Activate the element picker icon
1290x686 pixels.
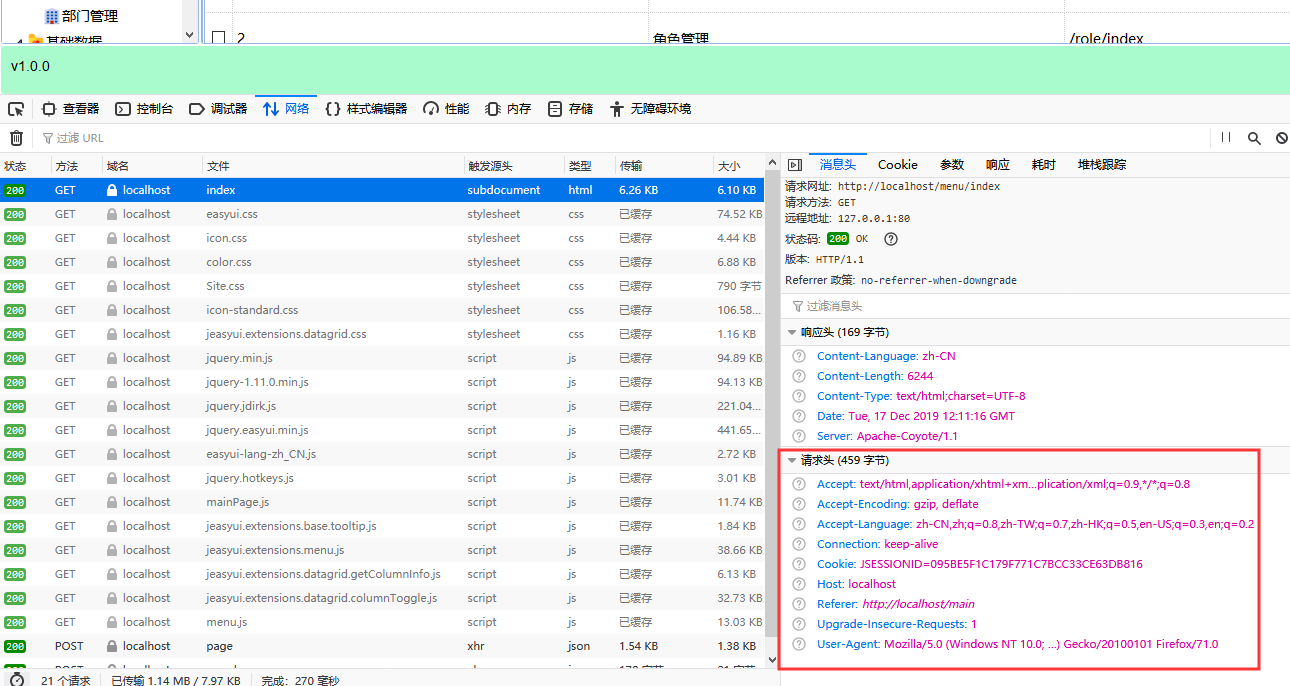[x=16, y=109]
